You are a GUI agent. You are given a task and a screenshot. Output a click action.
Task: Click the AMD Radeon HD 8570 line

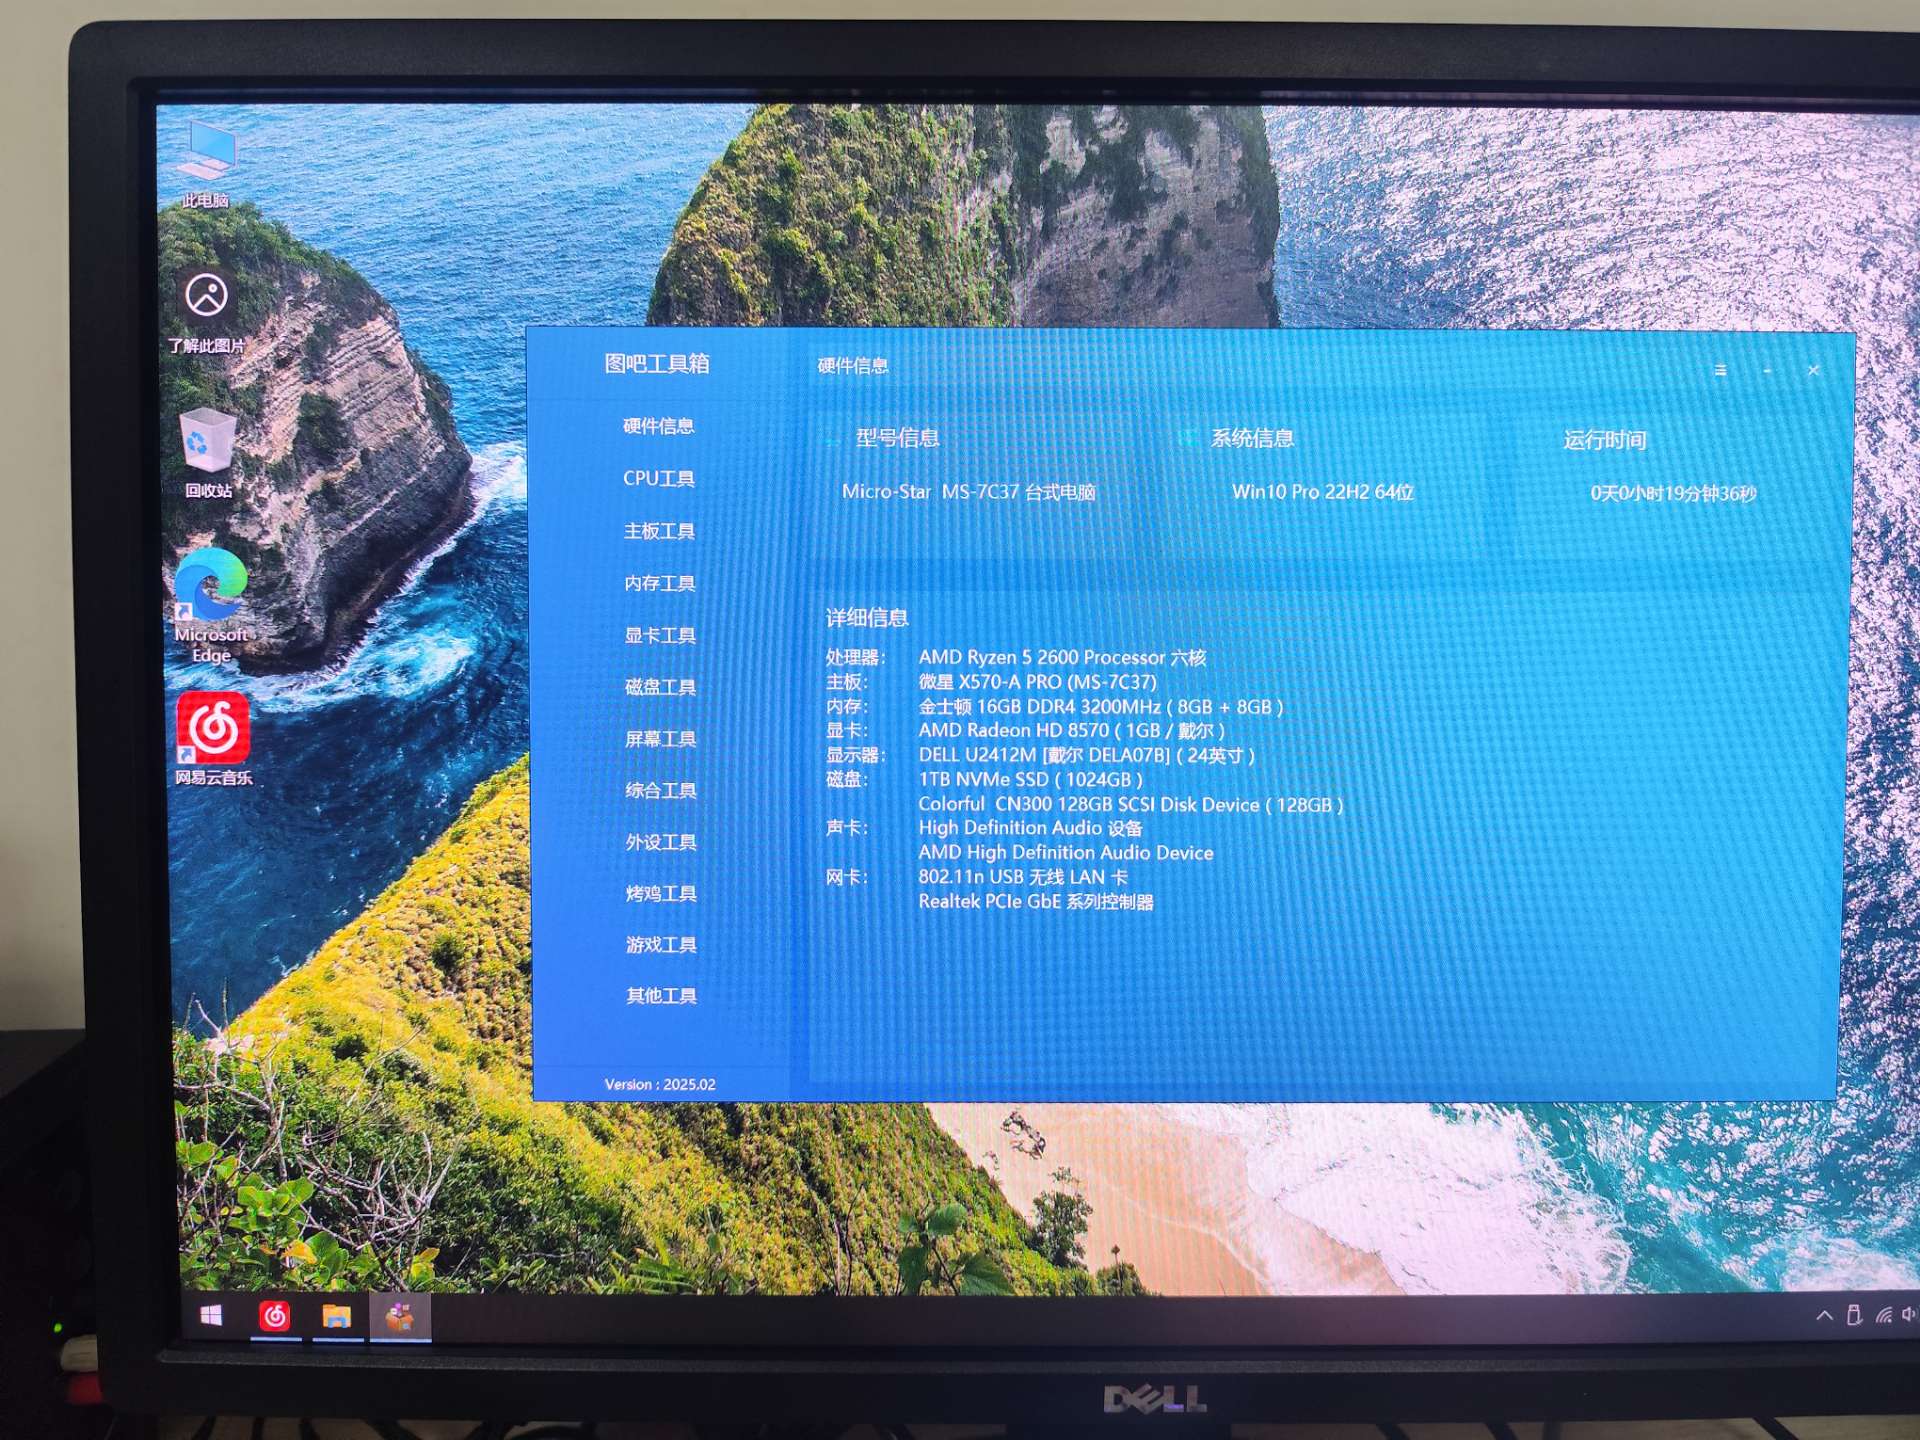[1071, 731]
